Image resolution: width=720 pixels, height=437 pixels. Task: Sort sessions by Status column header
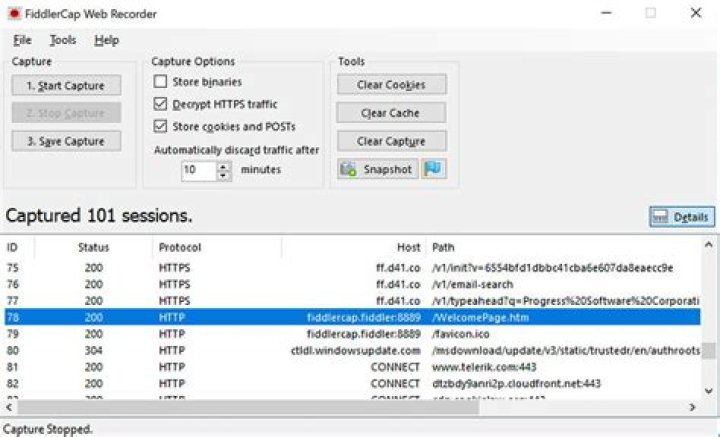pos(93,247)
